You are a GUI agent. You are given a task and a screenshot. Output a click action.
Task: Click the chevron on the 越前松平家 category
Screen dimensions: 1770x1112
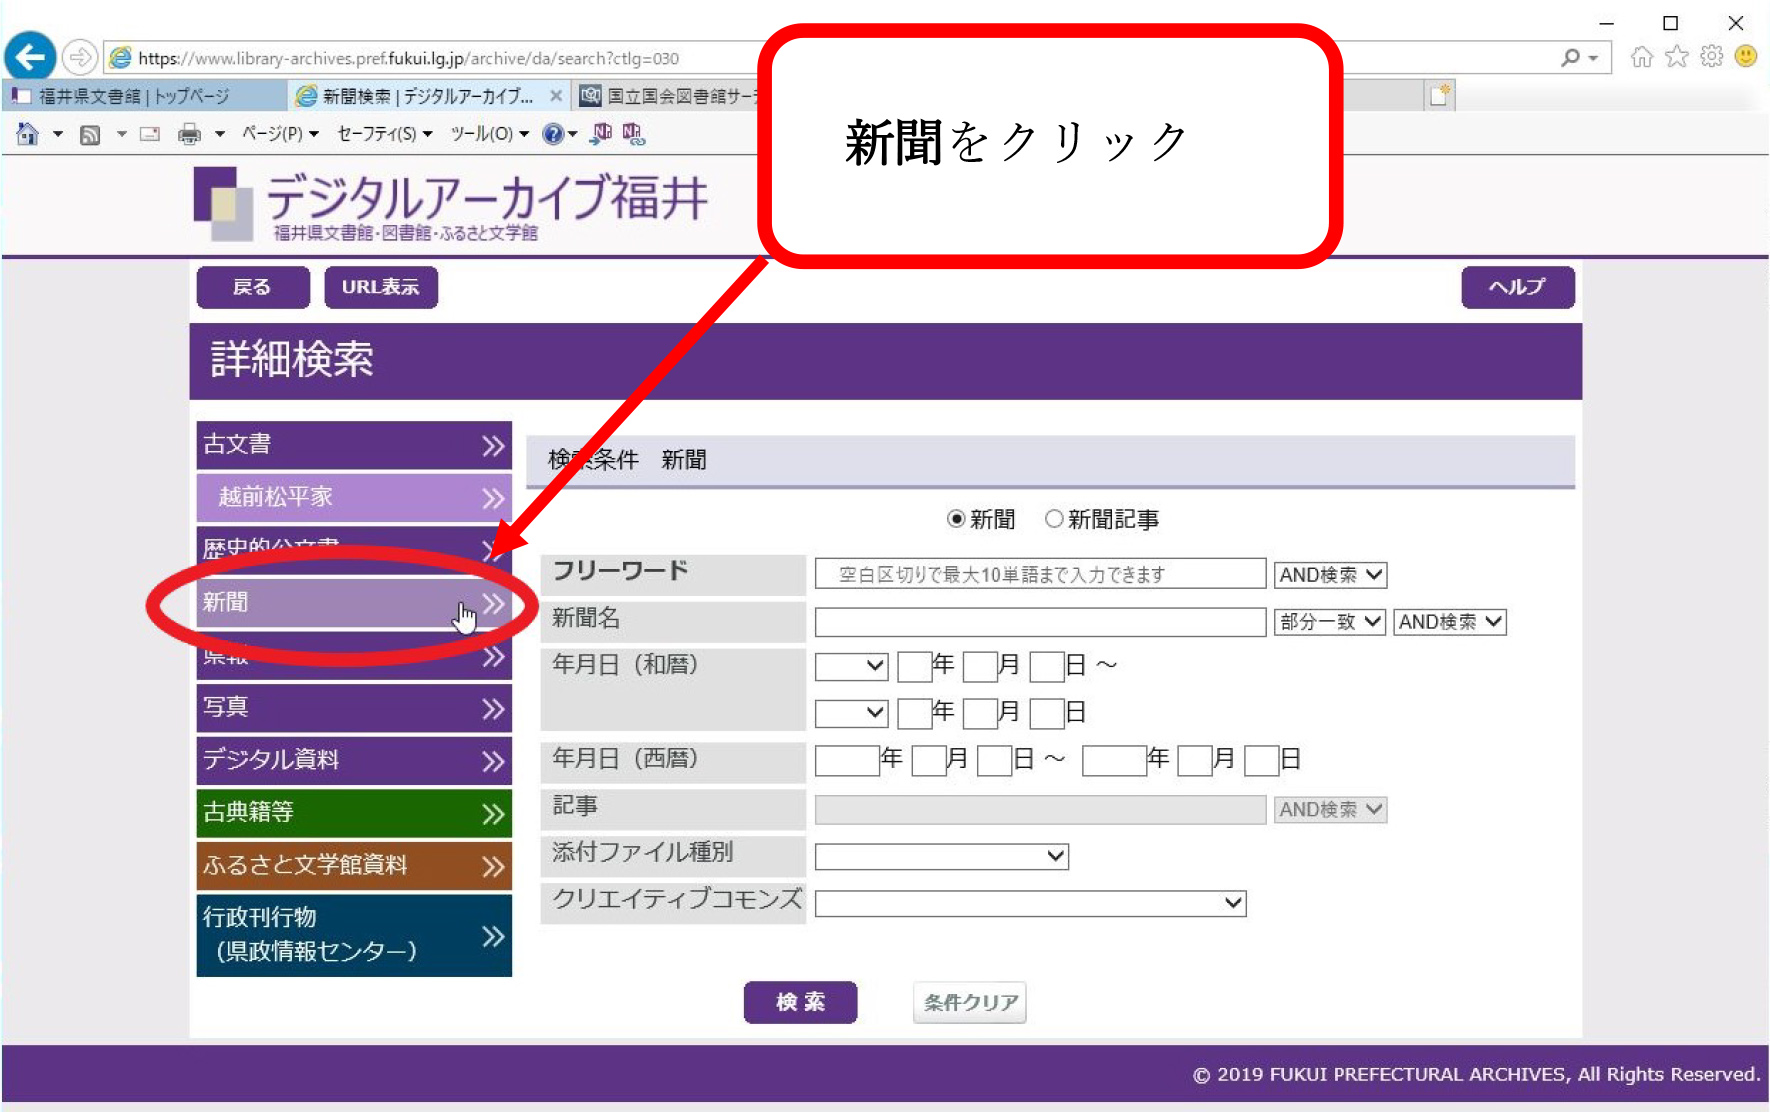tap(493, 498)
